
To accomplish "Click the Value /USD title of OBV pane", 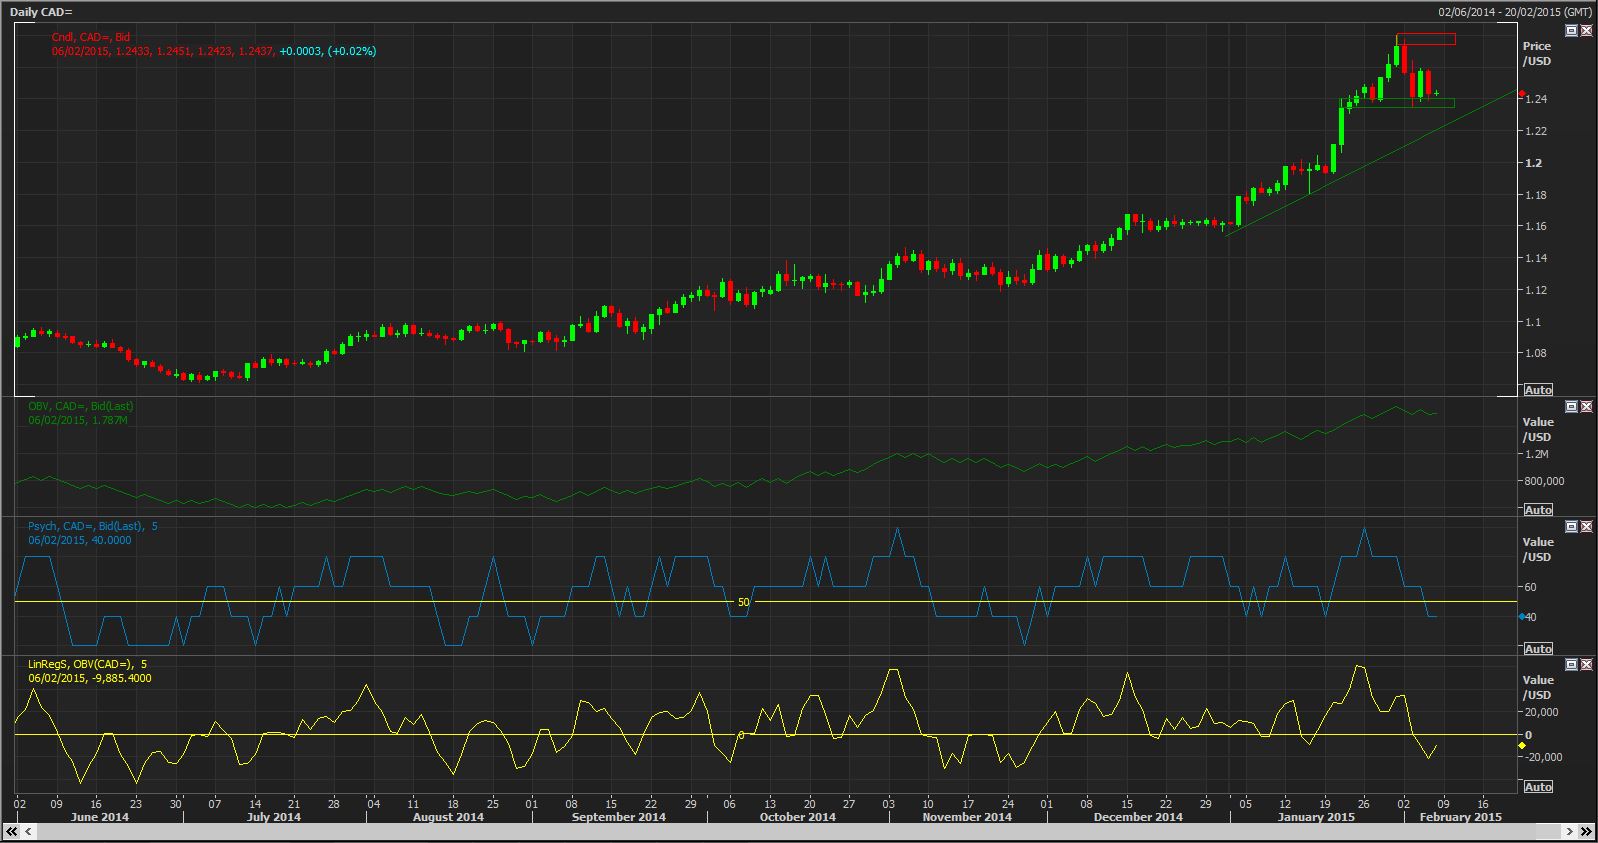I will click(x=1537, y=429).
